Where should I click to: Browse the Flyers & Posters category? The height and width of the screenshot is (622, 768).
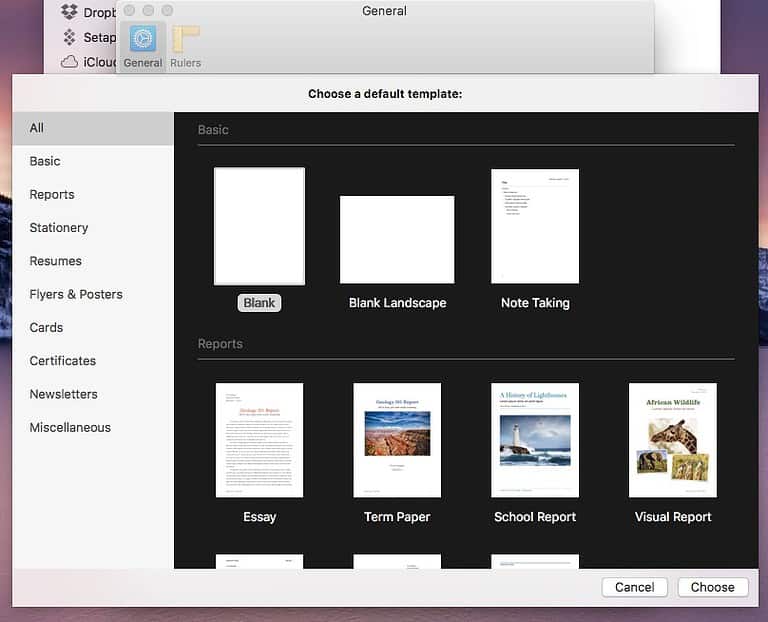click(76, 294)
